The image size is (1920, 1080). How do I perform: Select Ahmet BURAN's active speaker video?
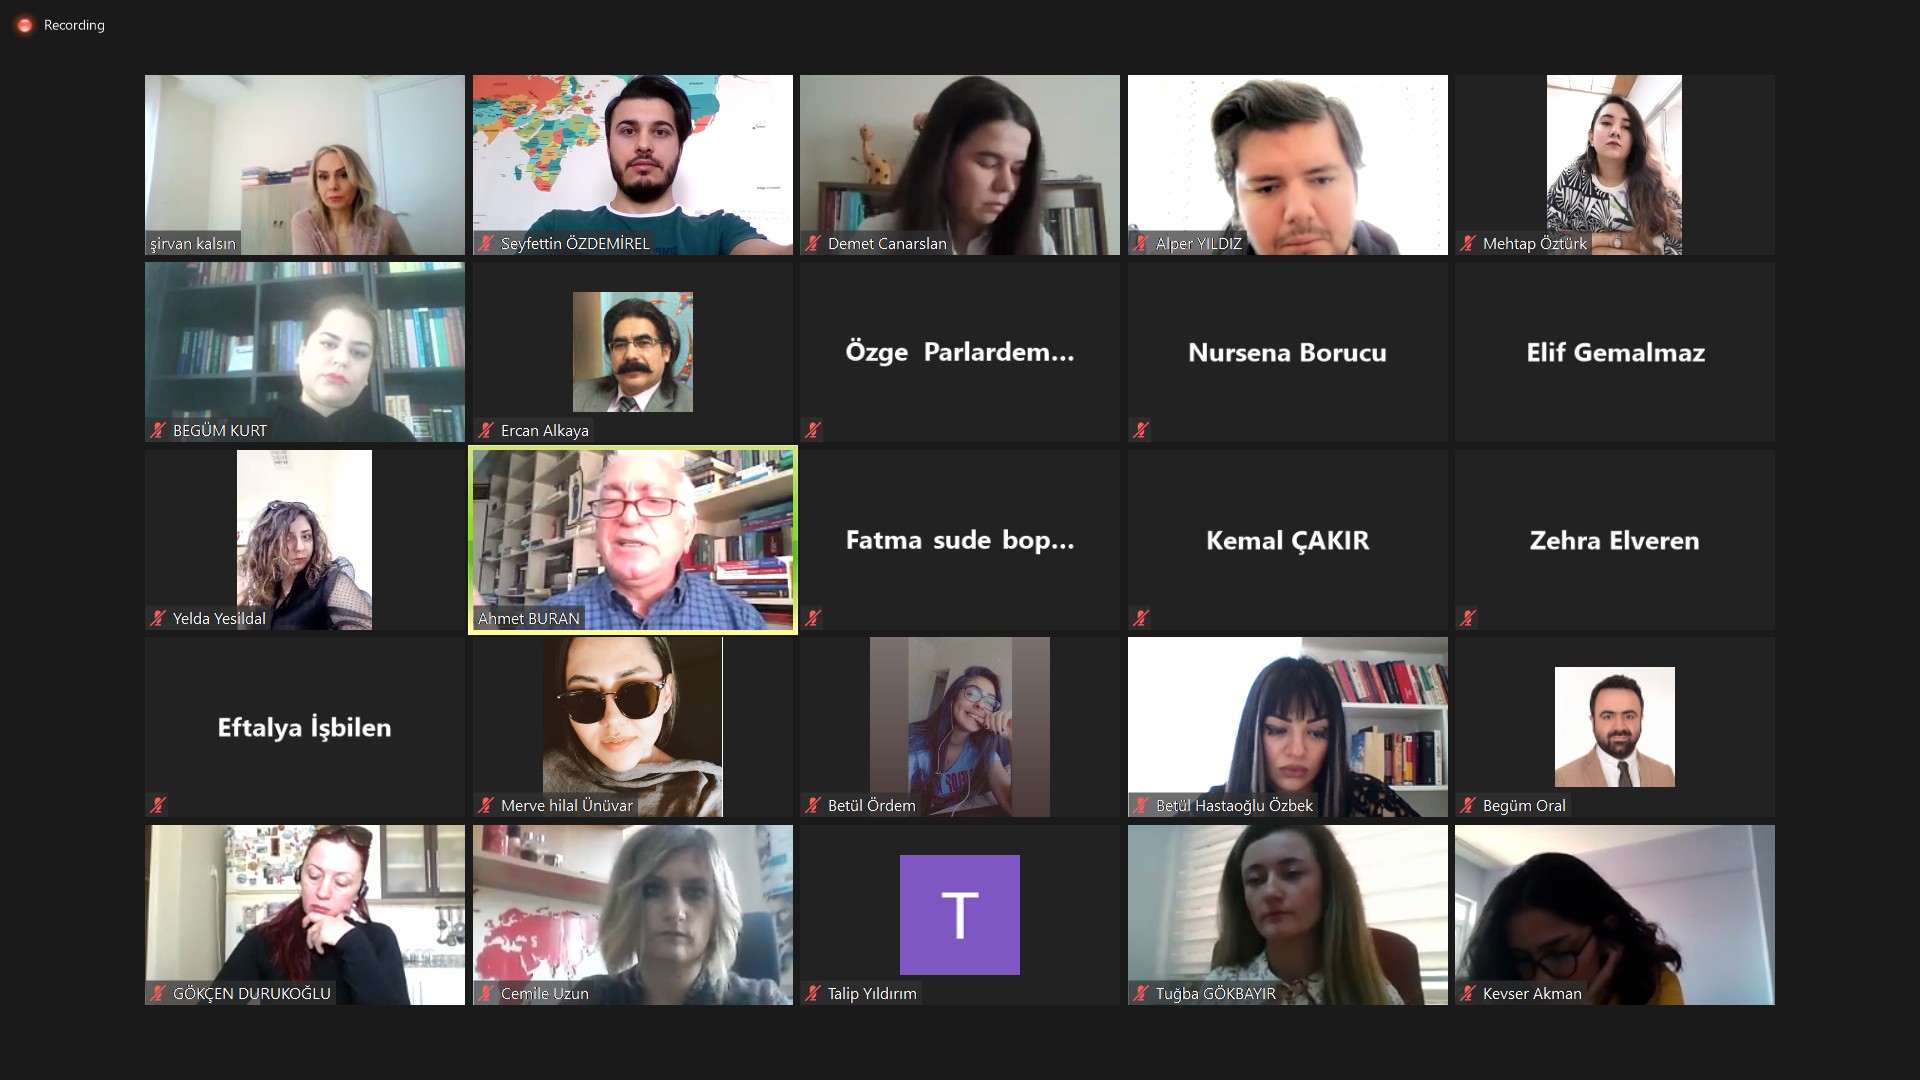tap(633, 540)
